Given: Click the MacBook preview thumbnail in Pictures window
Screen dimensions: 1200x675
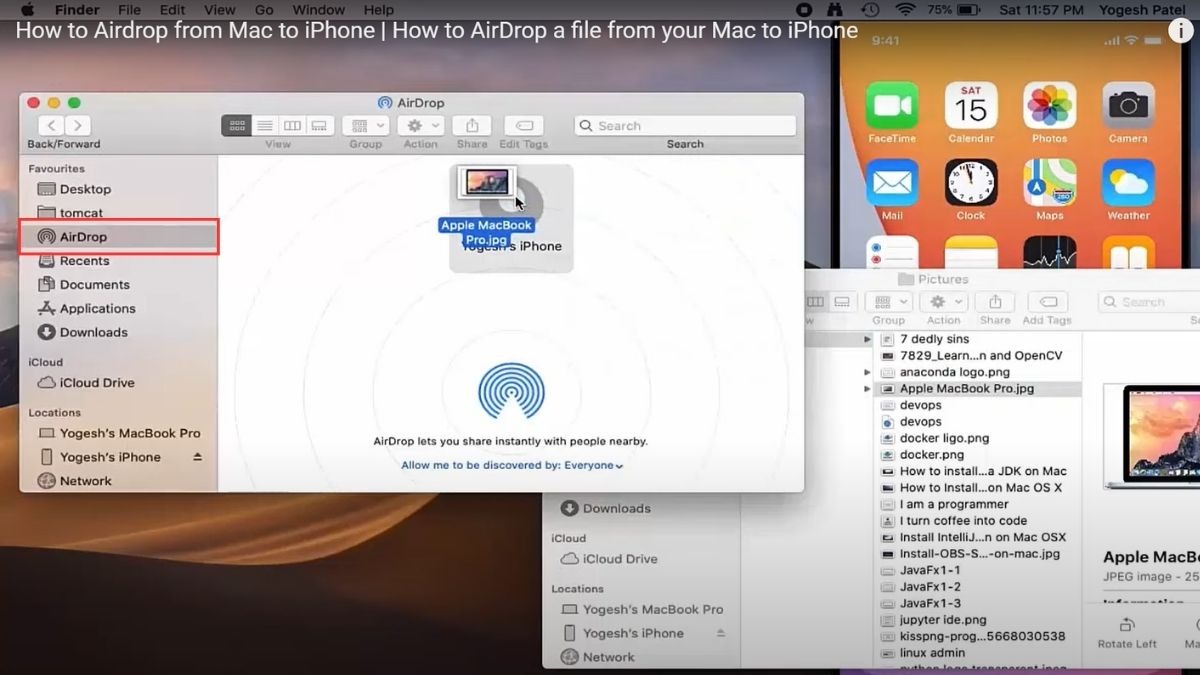Looking at the screenshot, I should pos(1152,438).
